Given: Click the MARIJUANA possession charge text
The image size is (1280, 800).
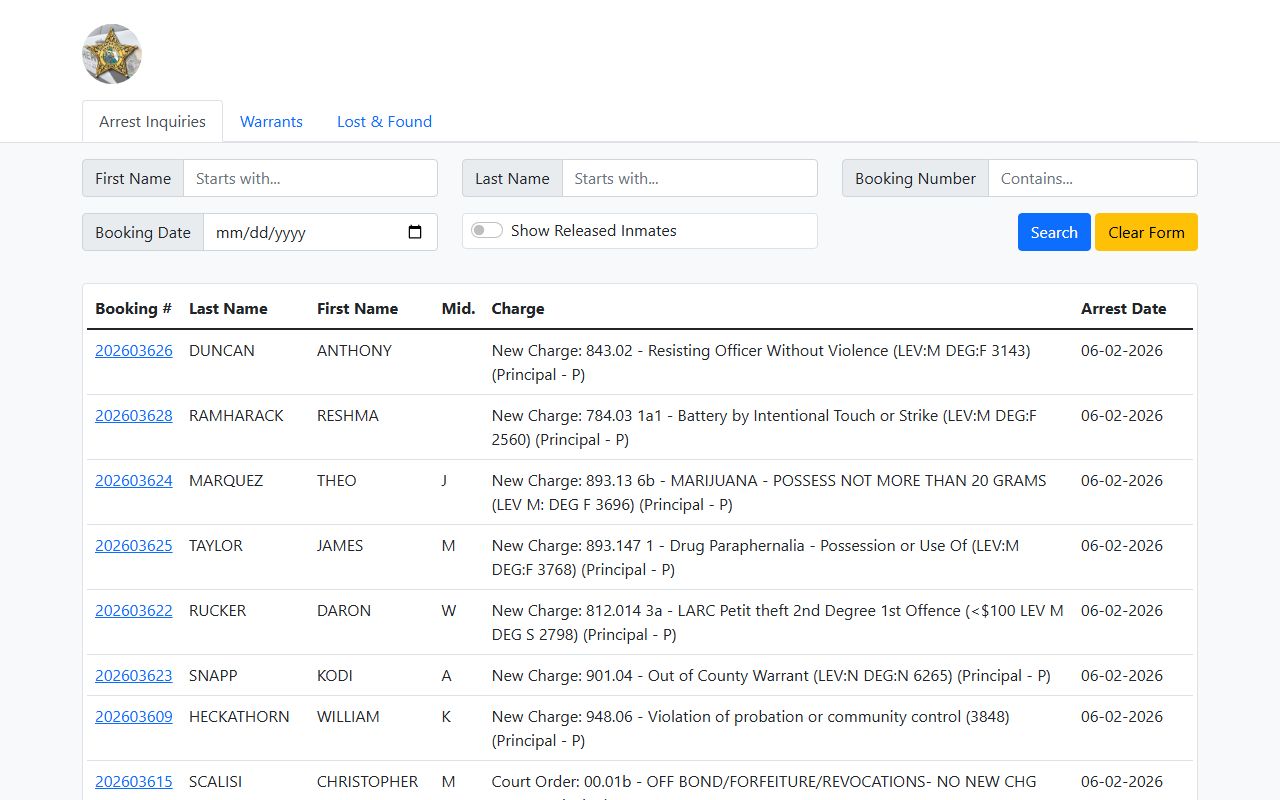Looking at the screenshot, I should coord(769,492).
